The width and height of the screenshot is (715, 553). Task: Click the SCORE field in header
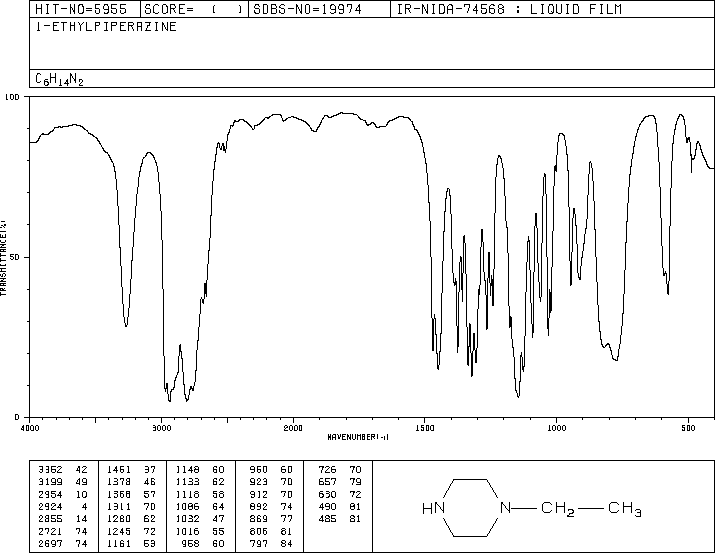coord(194,9)
